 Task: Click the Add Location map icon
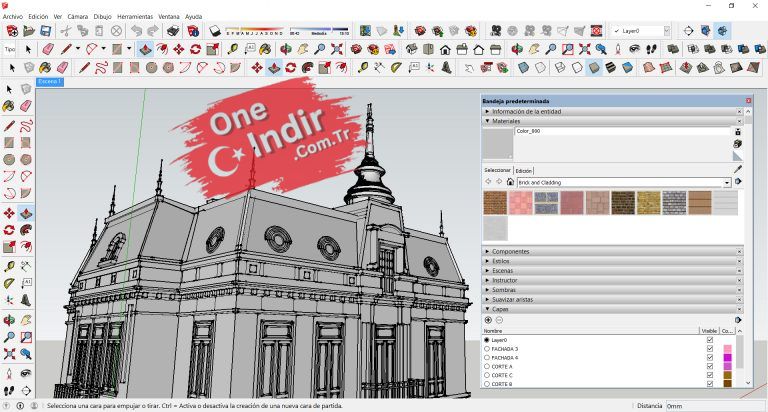(x=365, y=31)
